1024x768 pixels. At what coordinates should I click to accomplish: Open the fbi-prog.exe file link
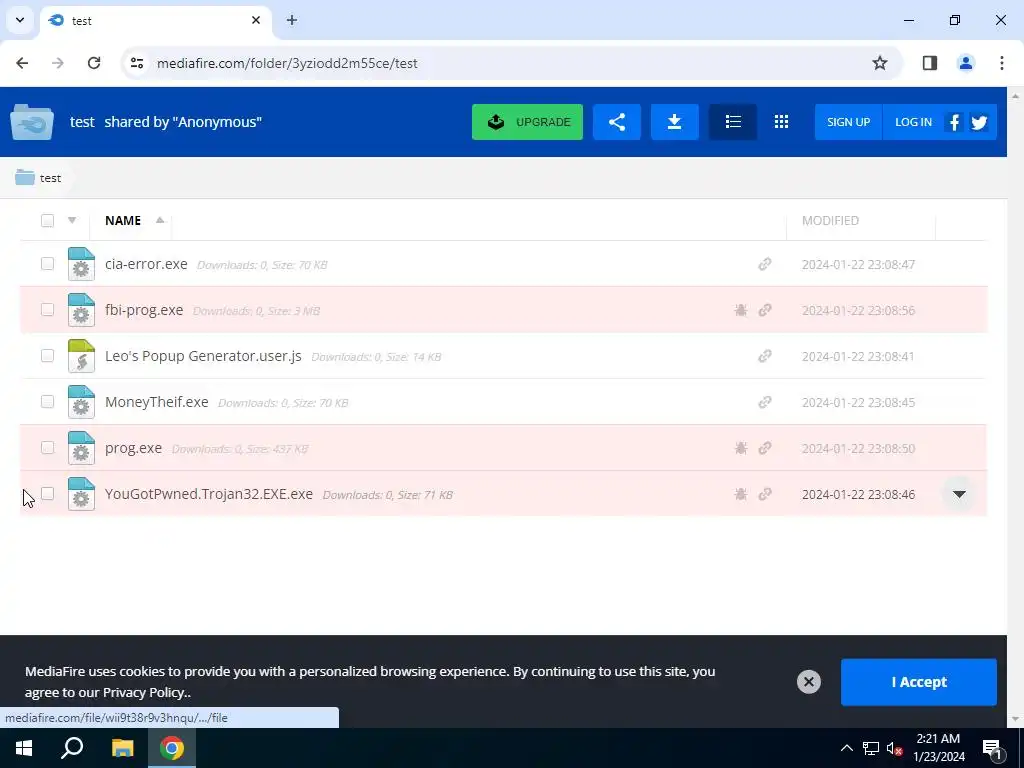click(144, 310)
